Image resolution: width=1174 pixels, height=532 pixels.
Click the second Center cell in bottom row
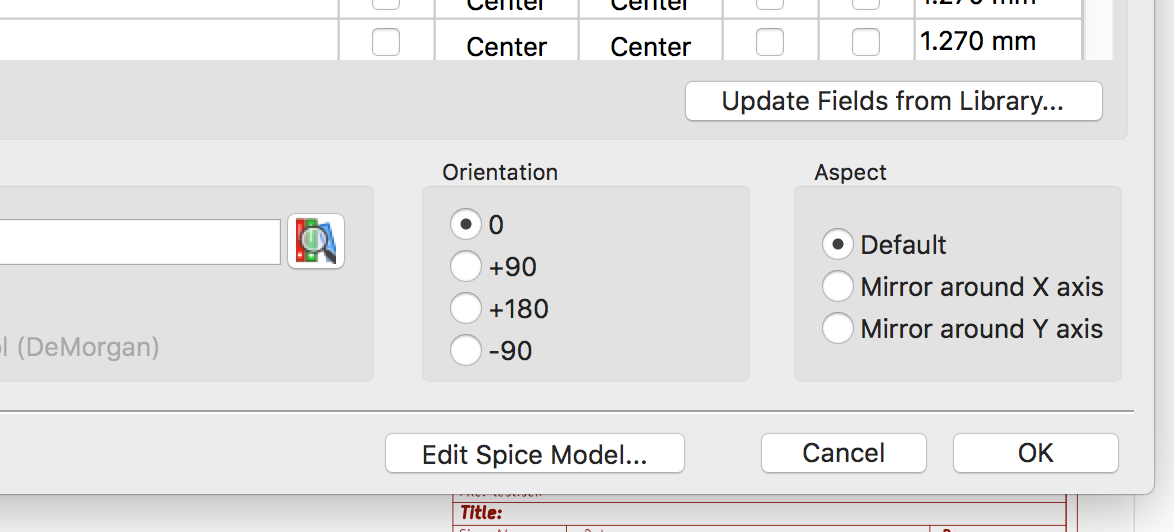point(650,47)
